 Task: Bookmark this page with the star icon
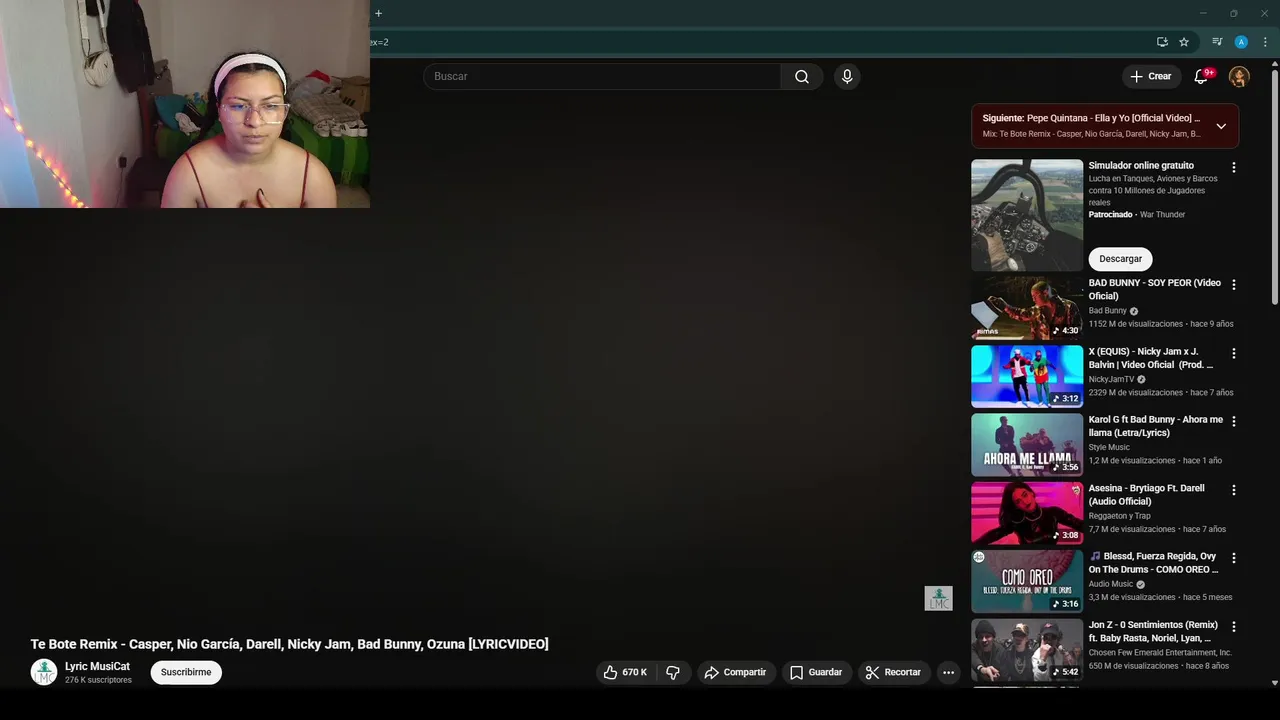coord(1184,42)
